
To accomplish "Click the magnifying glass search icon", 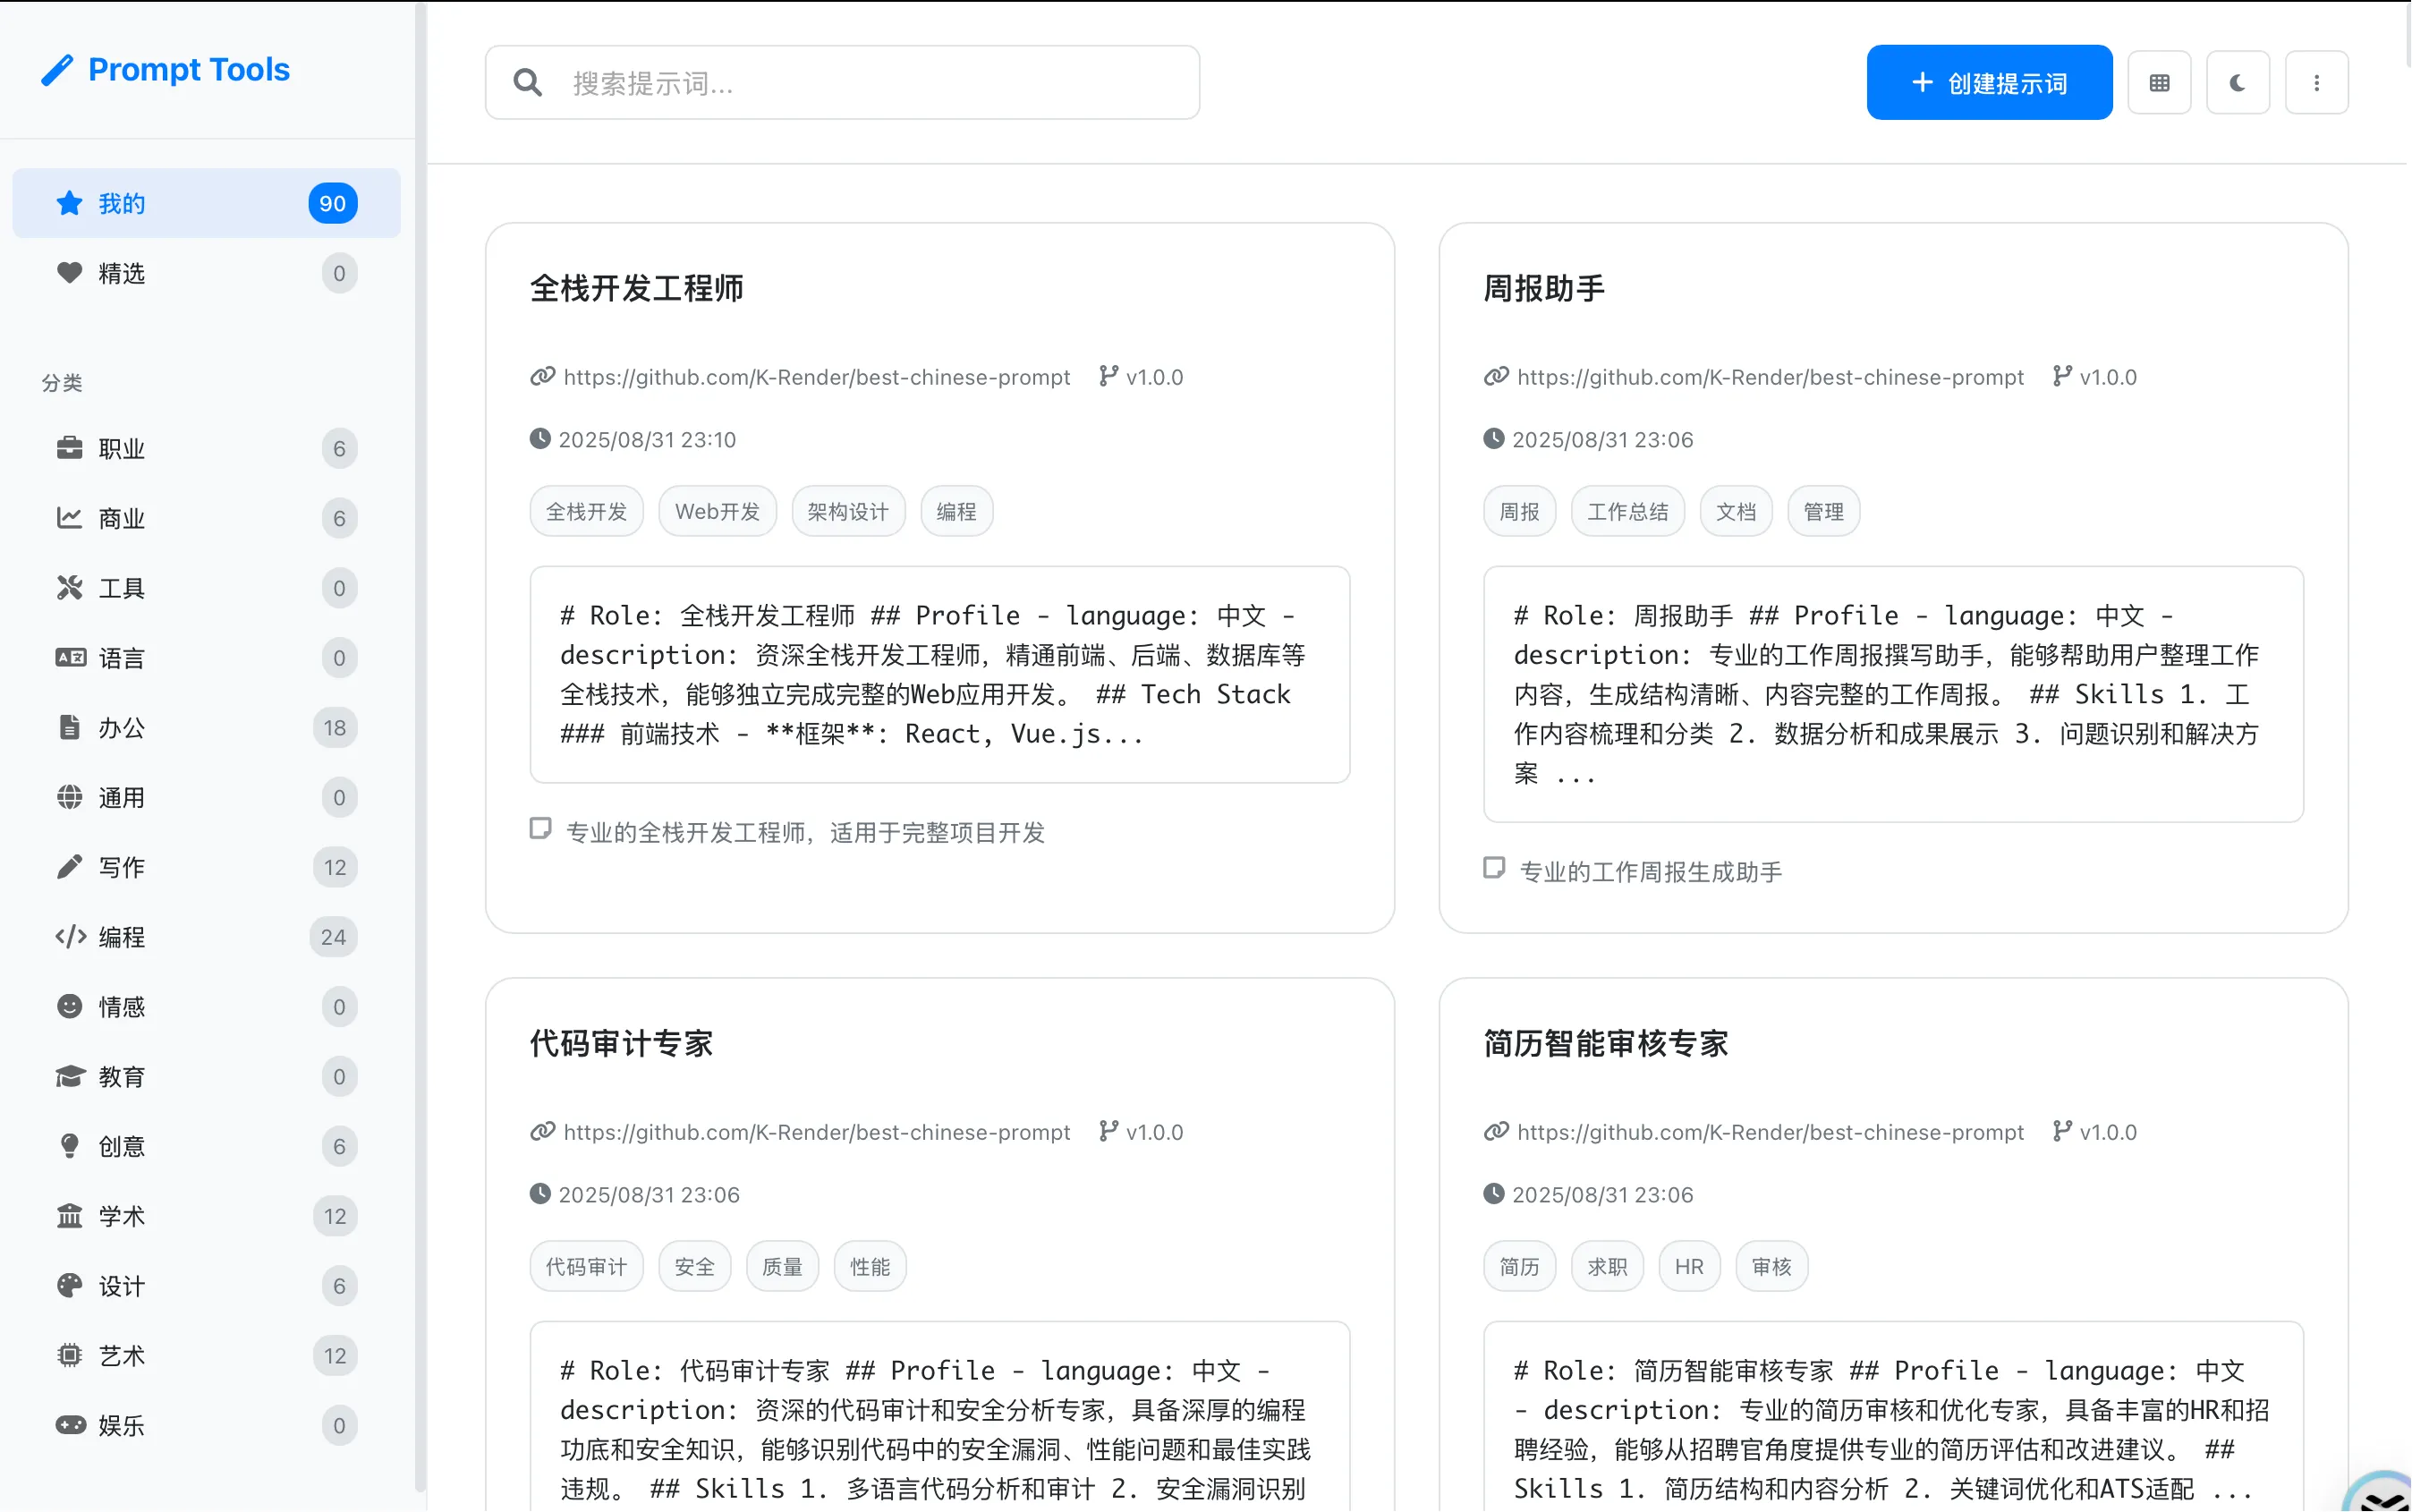I will point(527,83).
